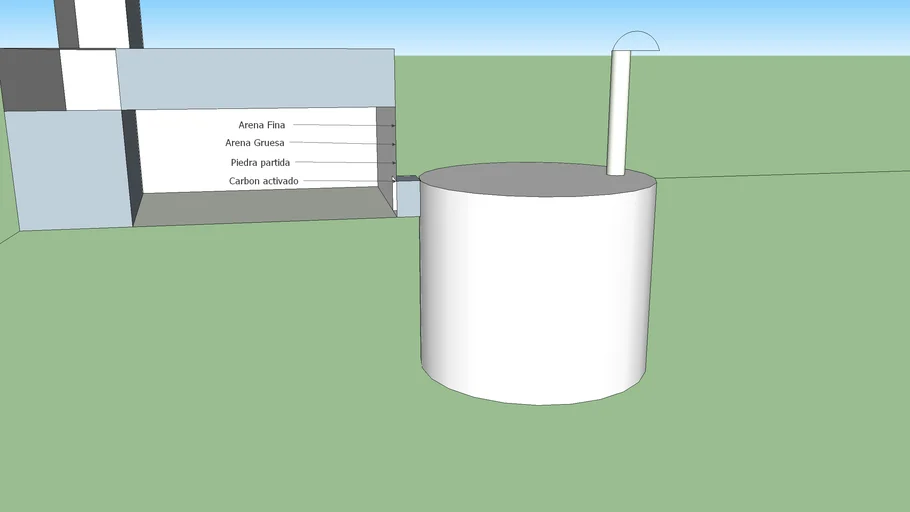
Task: Click the small gray connector box beside tank
Action: coord(407,196)
